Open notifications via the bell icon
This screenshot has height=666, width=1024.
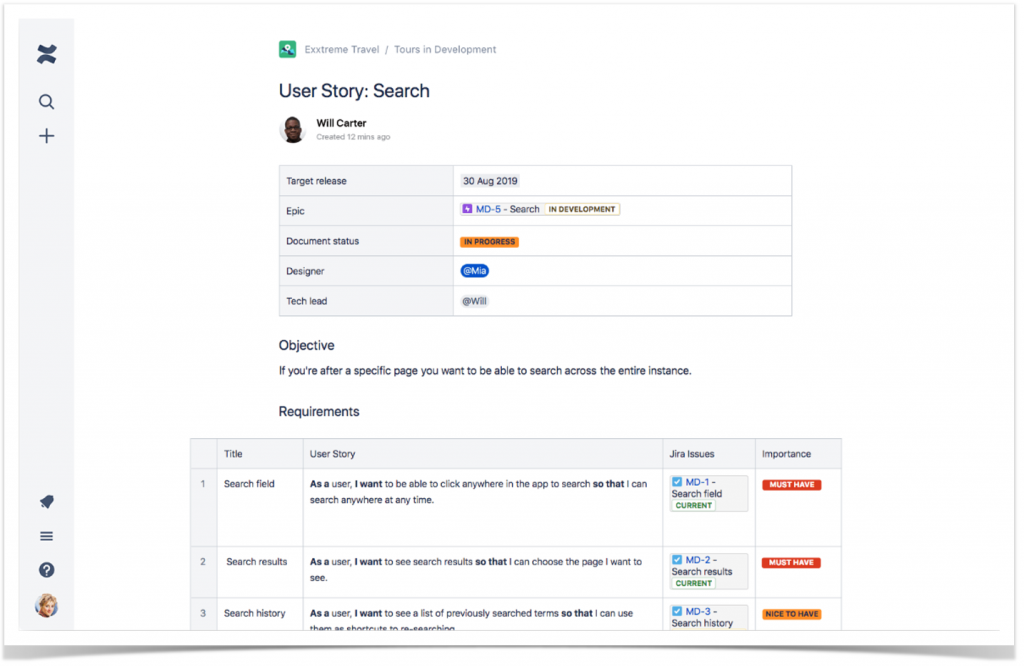46,501
